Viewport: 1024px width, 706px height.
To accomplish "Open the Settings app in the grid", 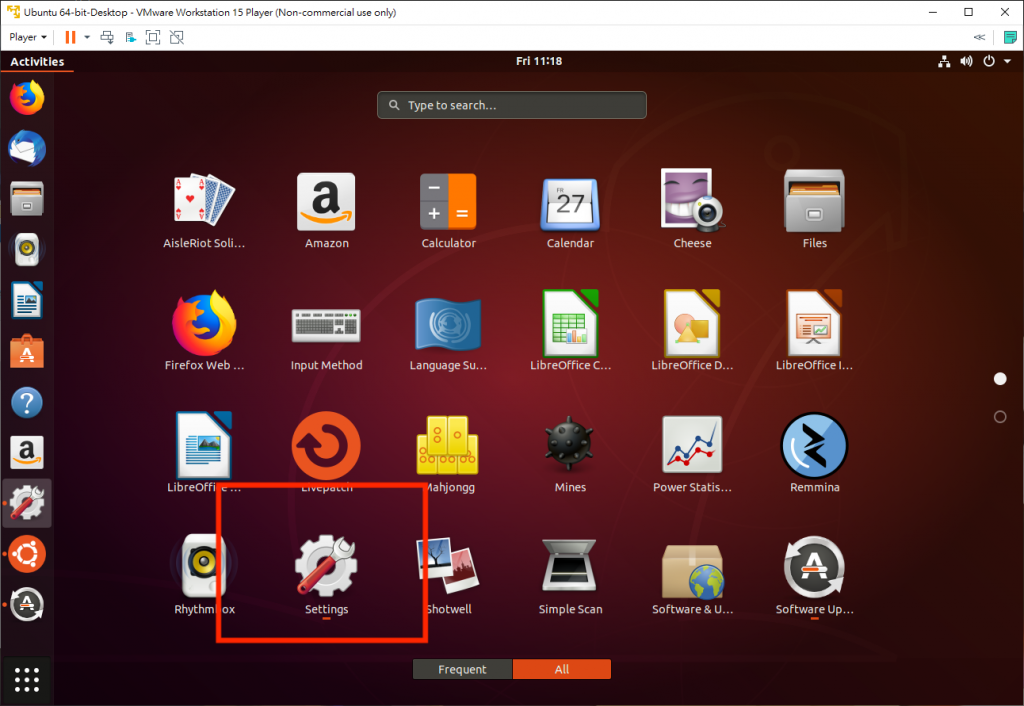I will pyautogui.click(x=326, y=575).
